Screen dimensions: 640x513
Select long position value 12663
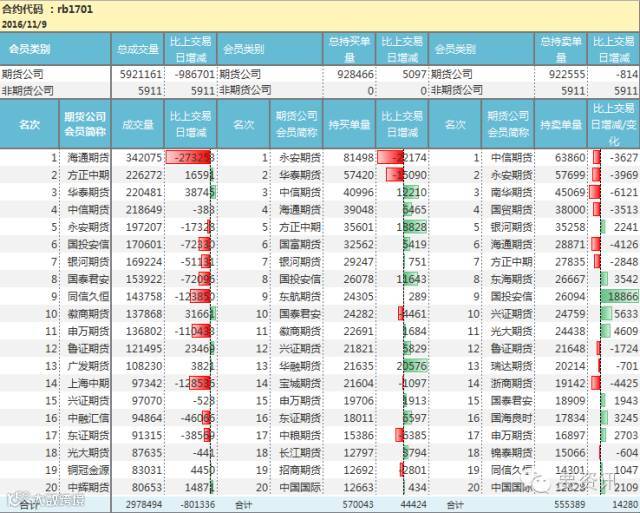click(358, 487)
